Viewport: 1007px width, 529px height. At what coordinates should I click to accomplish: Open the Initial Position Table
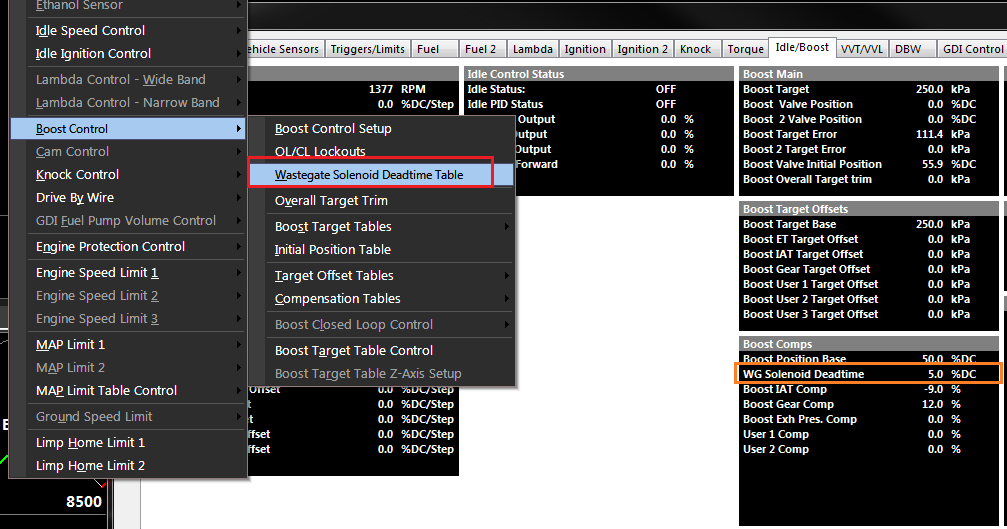pyautogui.click(x=332, y=249)
